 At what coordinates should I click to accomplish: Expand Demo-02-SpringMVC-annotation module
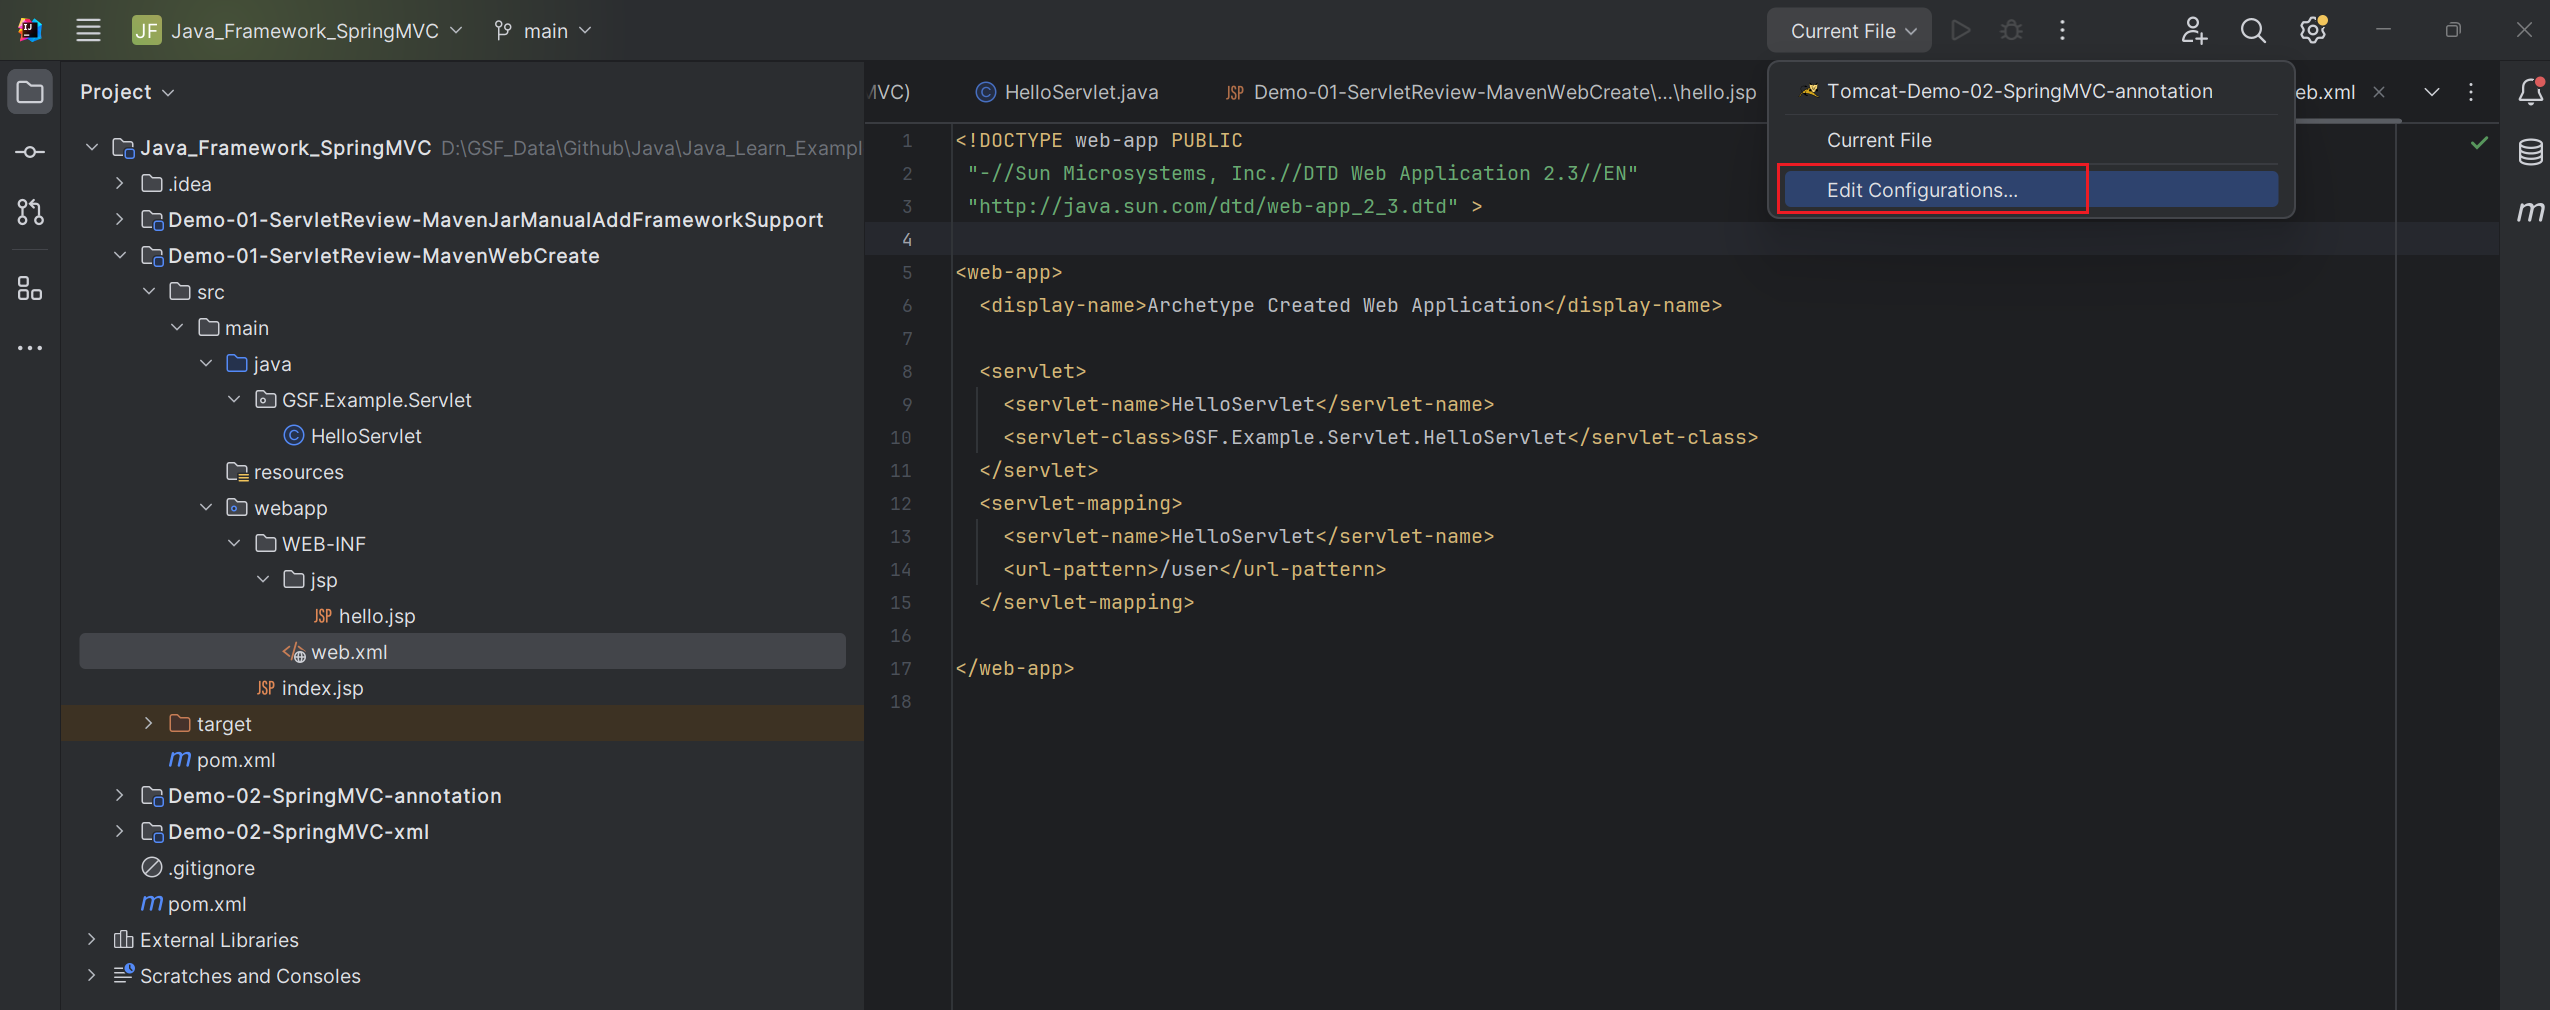pyautogui.click(x=120, y=796)
